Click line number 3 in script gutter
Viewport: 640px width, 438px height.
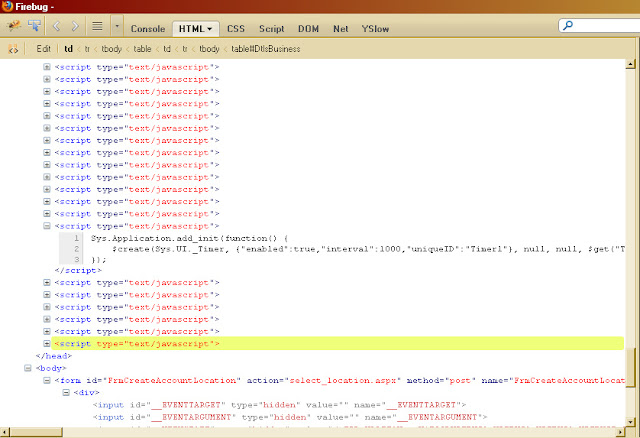click(76, 259)
